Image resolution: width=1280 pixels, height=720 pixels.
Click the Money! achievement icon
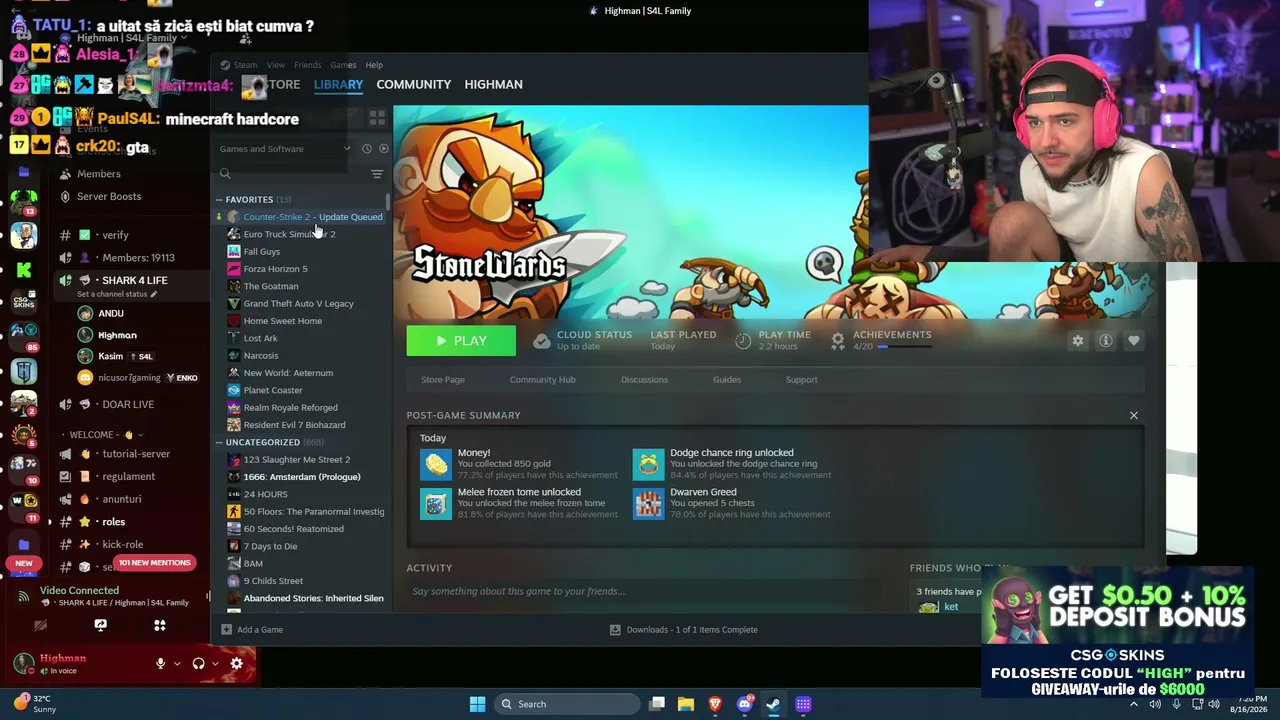click(x=436, y=464)
